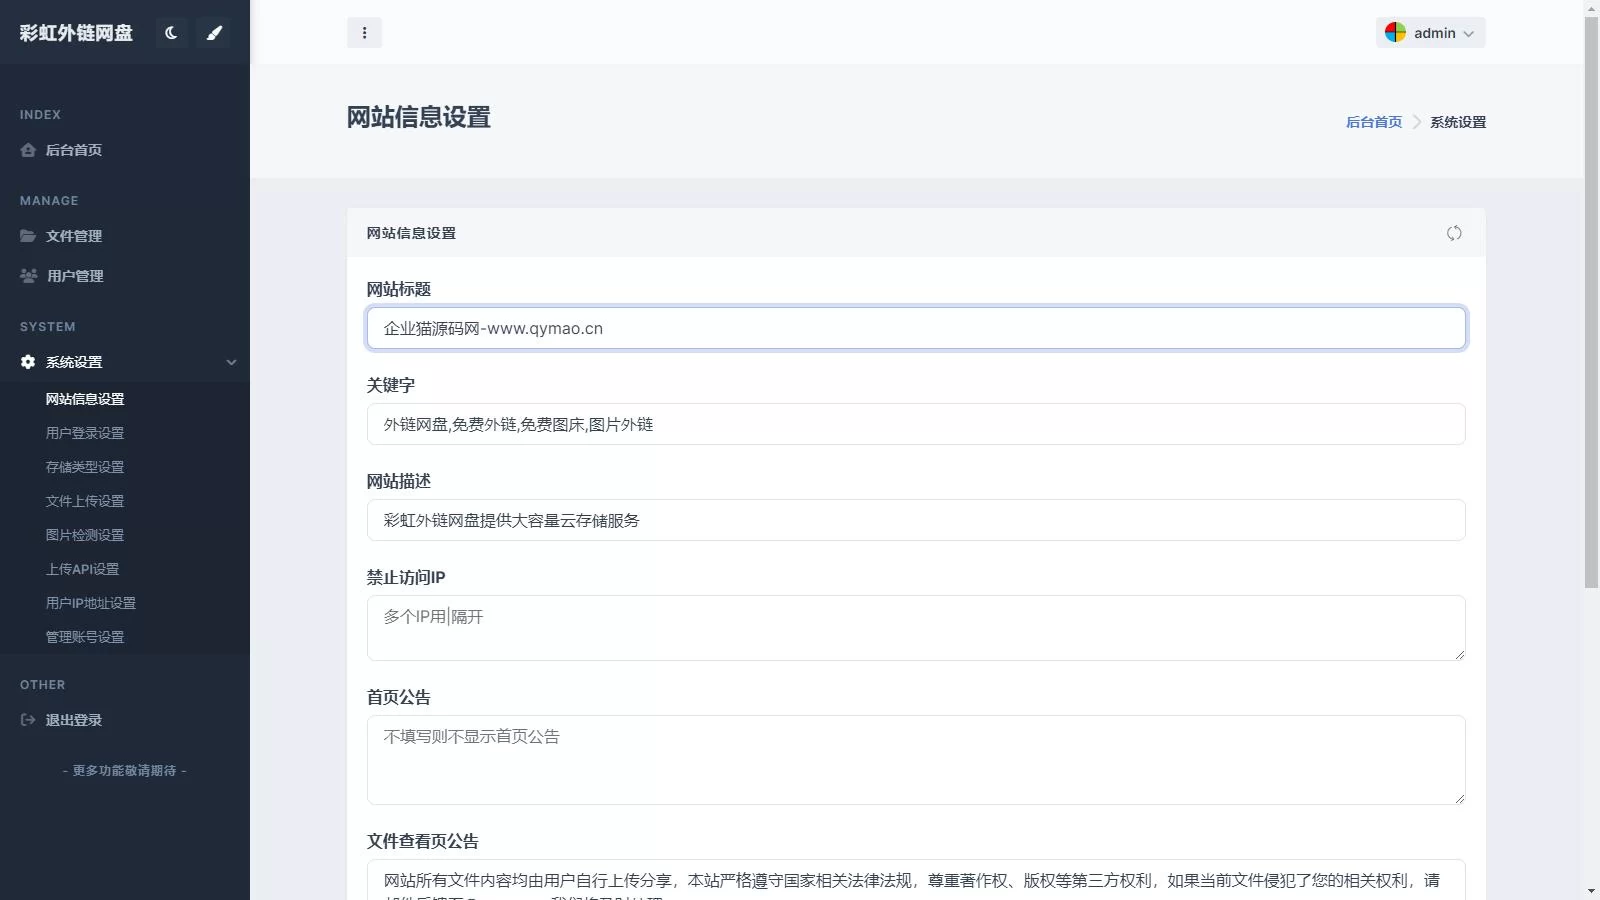Click the home icon beside 后台首页
The height and width of the screenshot is (900, 1600).
pos(27,150)
